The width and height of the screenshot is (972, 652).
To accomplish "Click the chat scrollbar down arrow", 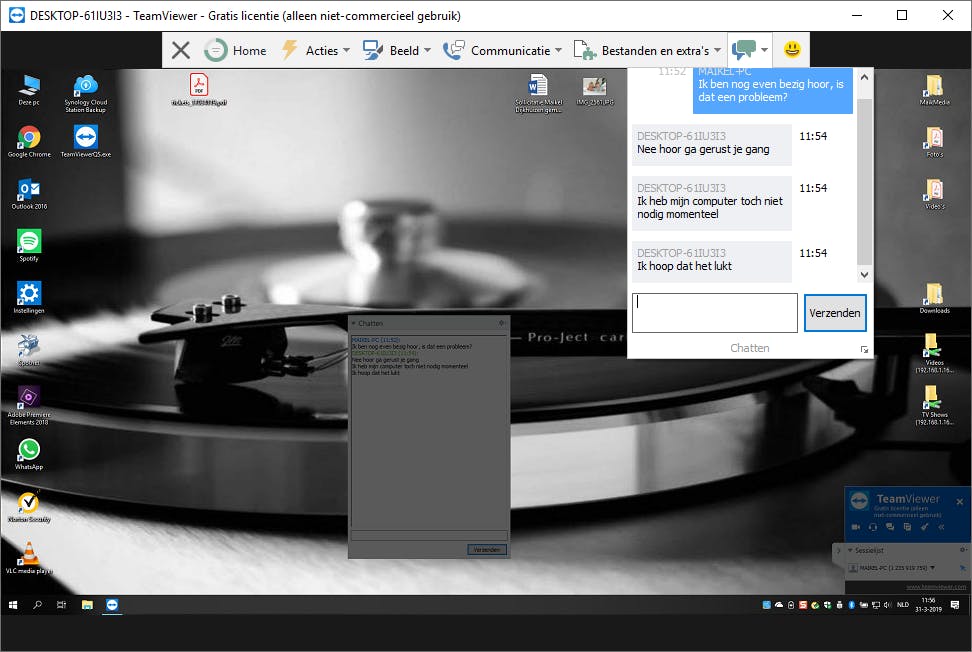I will 865,275.
